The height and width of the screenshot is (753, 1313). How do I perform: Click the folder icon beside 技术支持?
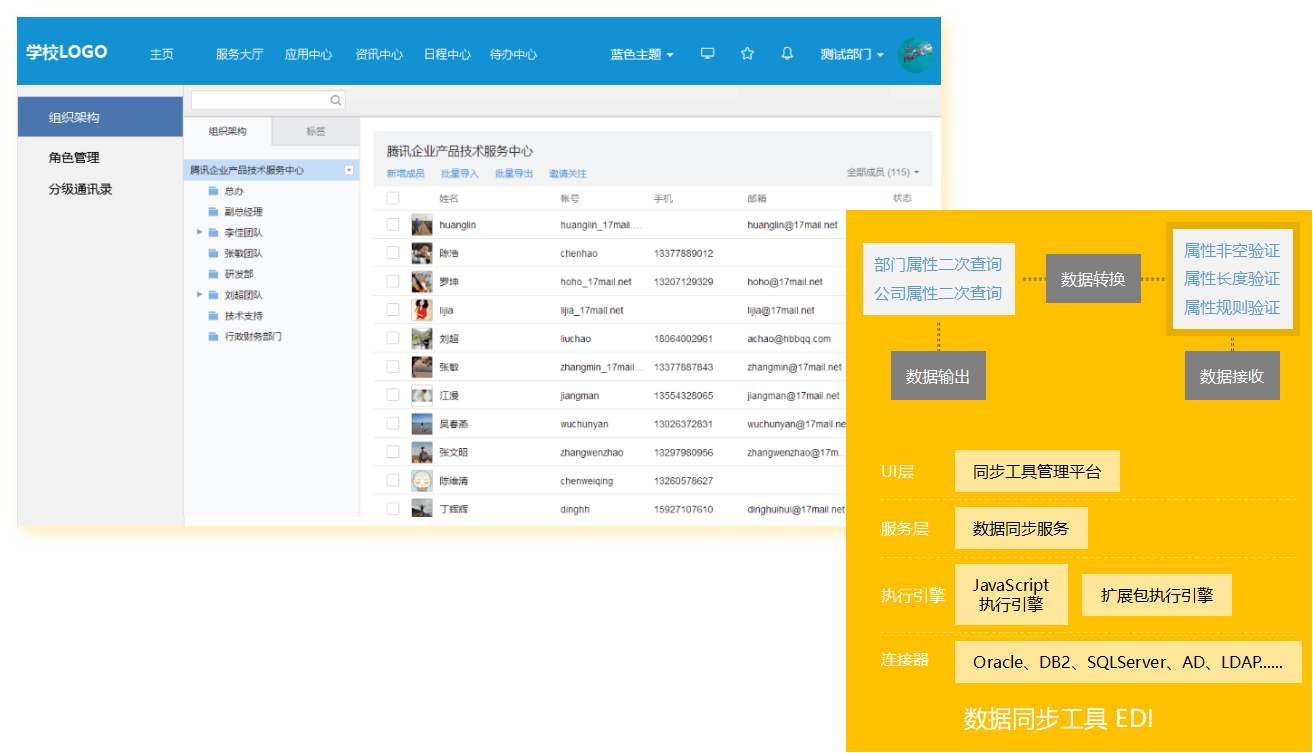coord(213,316)
